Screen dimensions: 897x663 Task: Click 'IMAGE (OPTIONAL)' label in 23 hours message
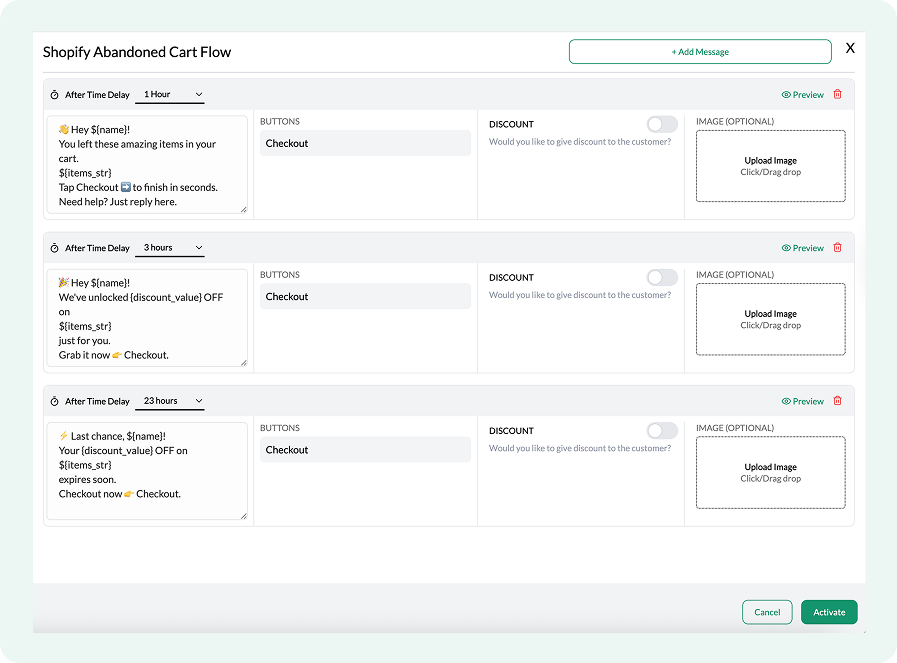point(735,428)
